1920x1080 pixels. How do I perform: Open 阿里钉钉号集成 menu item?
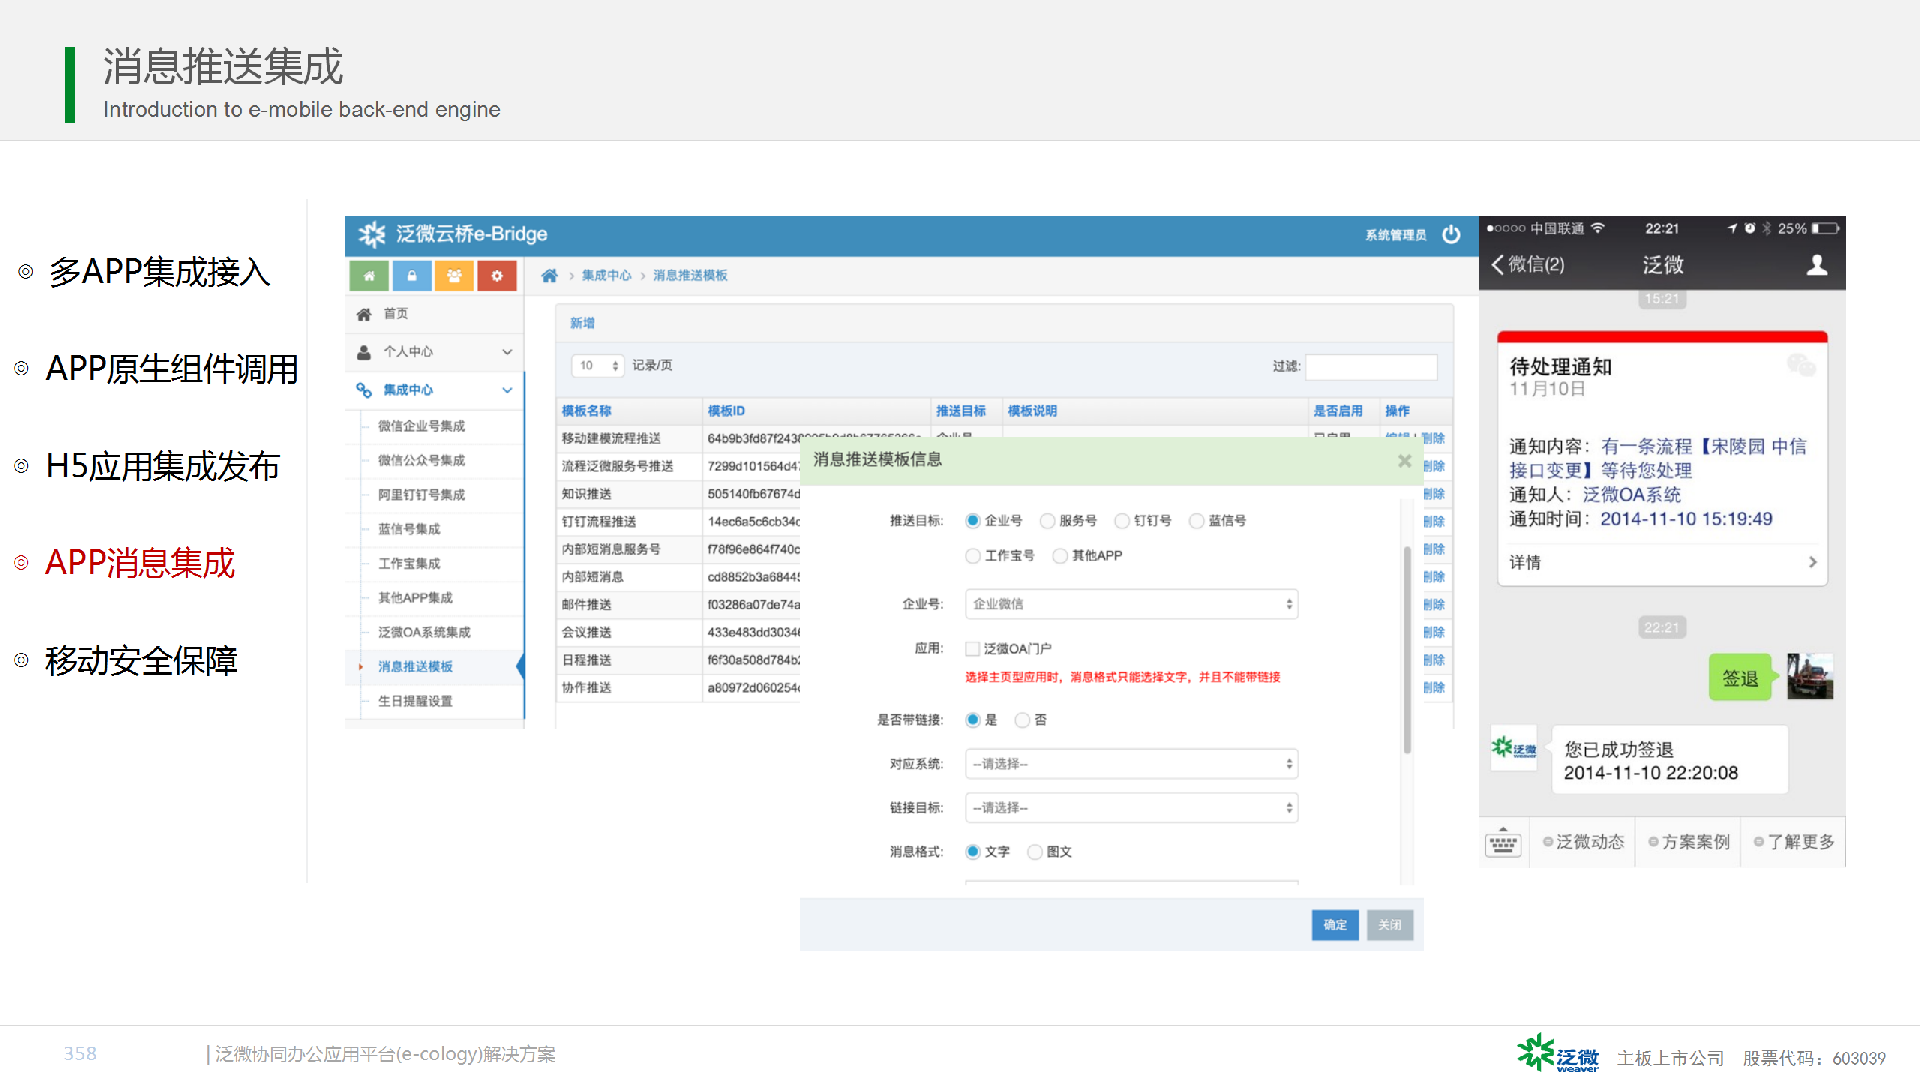(x=421, y=495)
